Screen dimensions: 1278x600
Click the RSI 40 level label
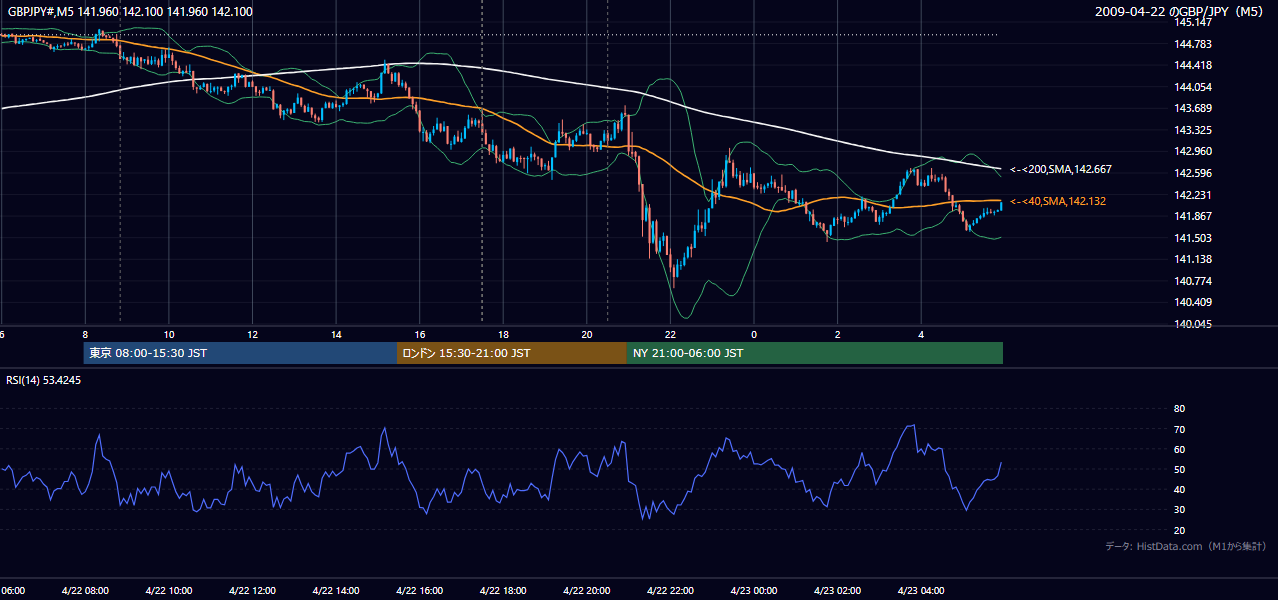tap(1179, 489)
